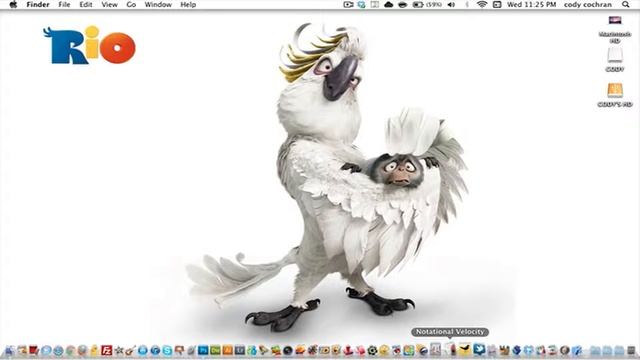Launch Illustrator (Ai) from the dock
Image resolution: width=640 pixels, height=360 pixels.
tap(227, 350)
